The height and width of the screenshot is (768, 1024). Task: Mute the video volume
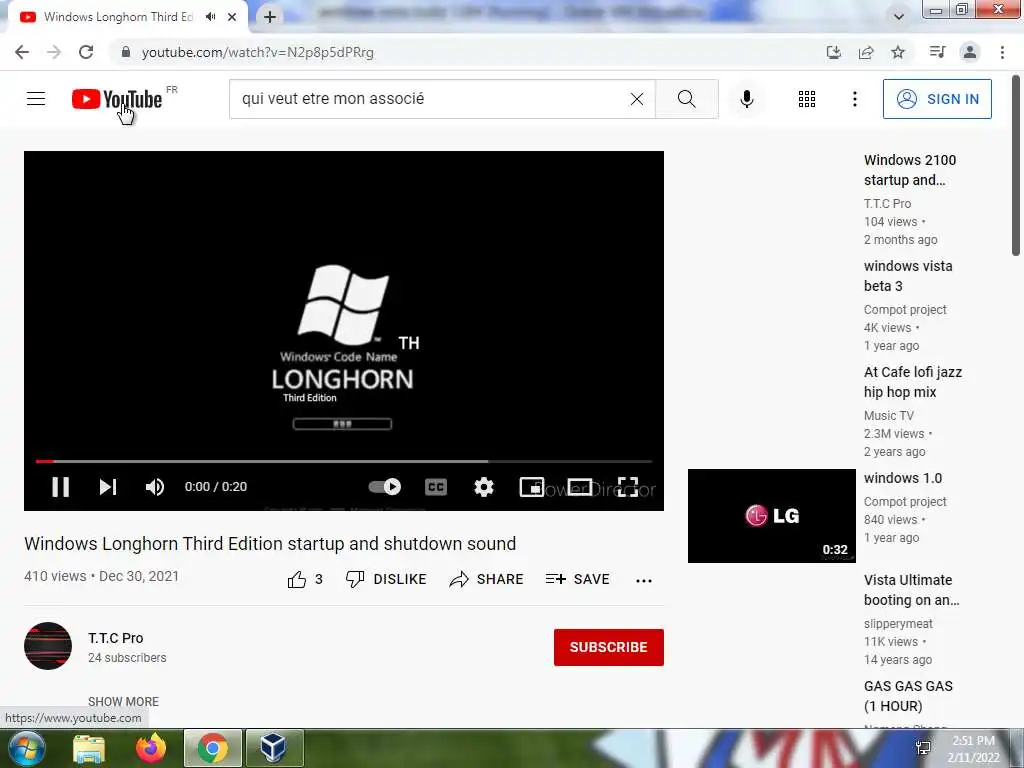pyautogui.click(x=155, y=487)
